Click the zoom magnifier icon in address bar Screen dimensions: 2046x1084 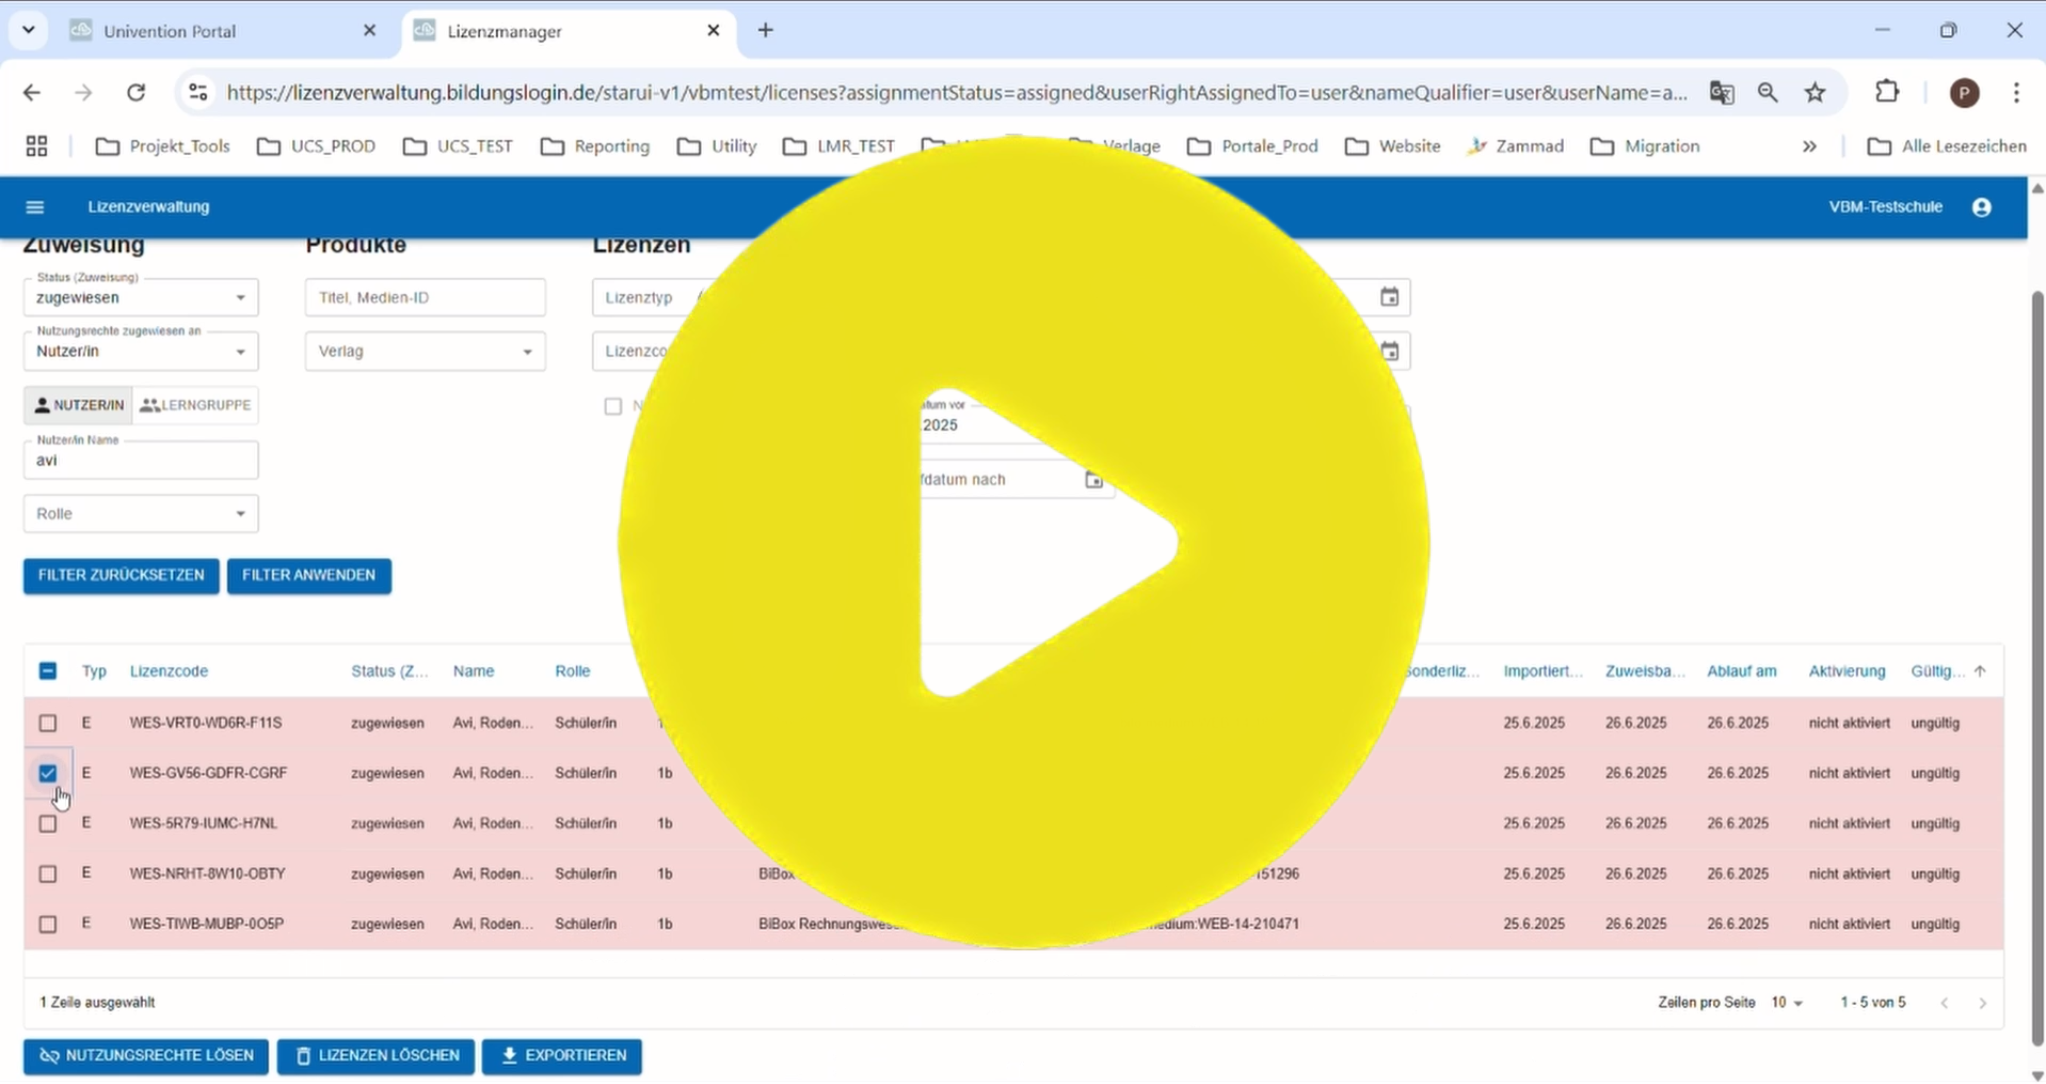pos(1768,93)
